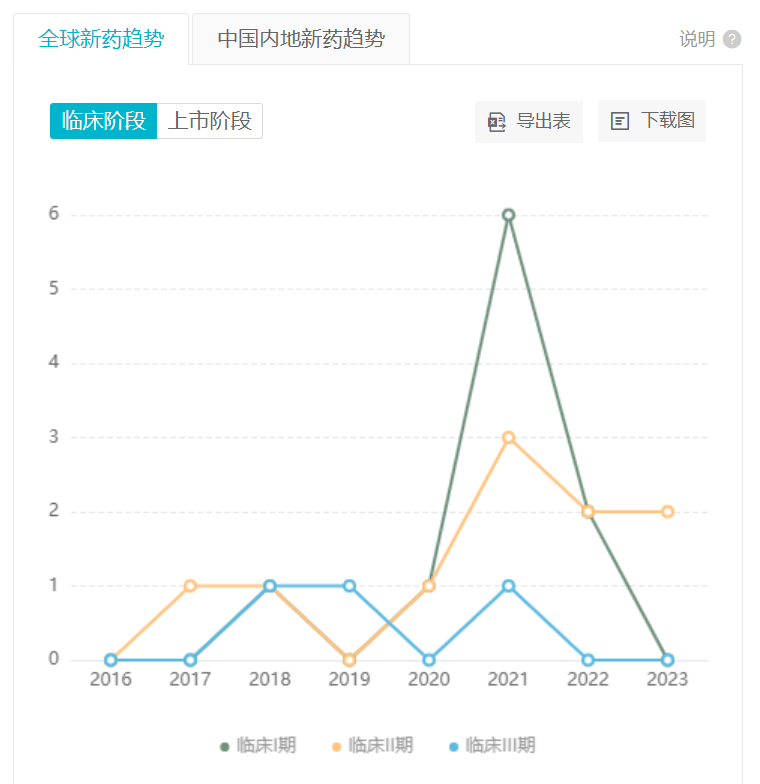The width and height of the screenshot is (760, 784).
Task: Click the question mark help icon
Action: click(x=732, y=39)
